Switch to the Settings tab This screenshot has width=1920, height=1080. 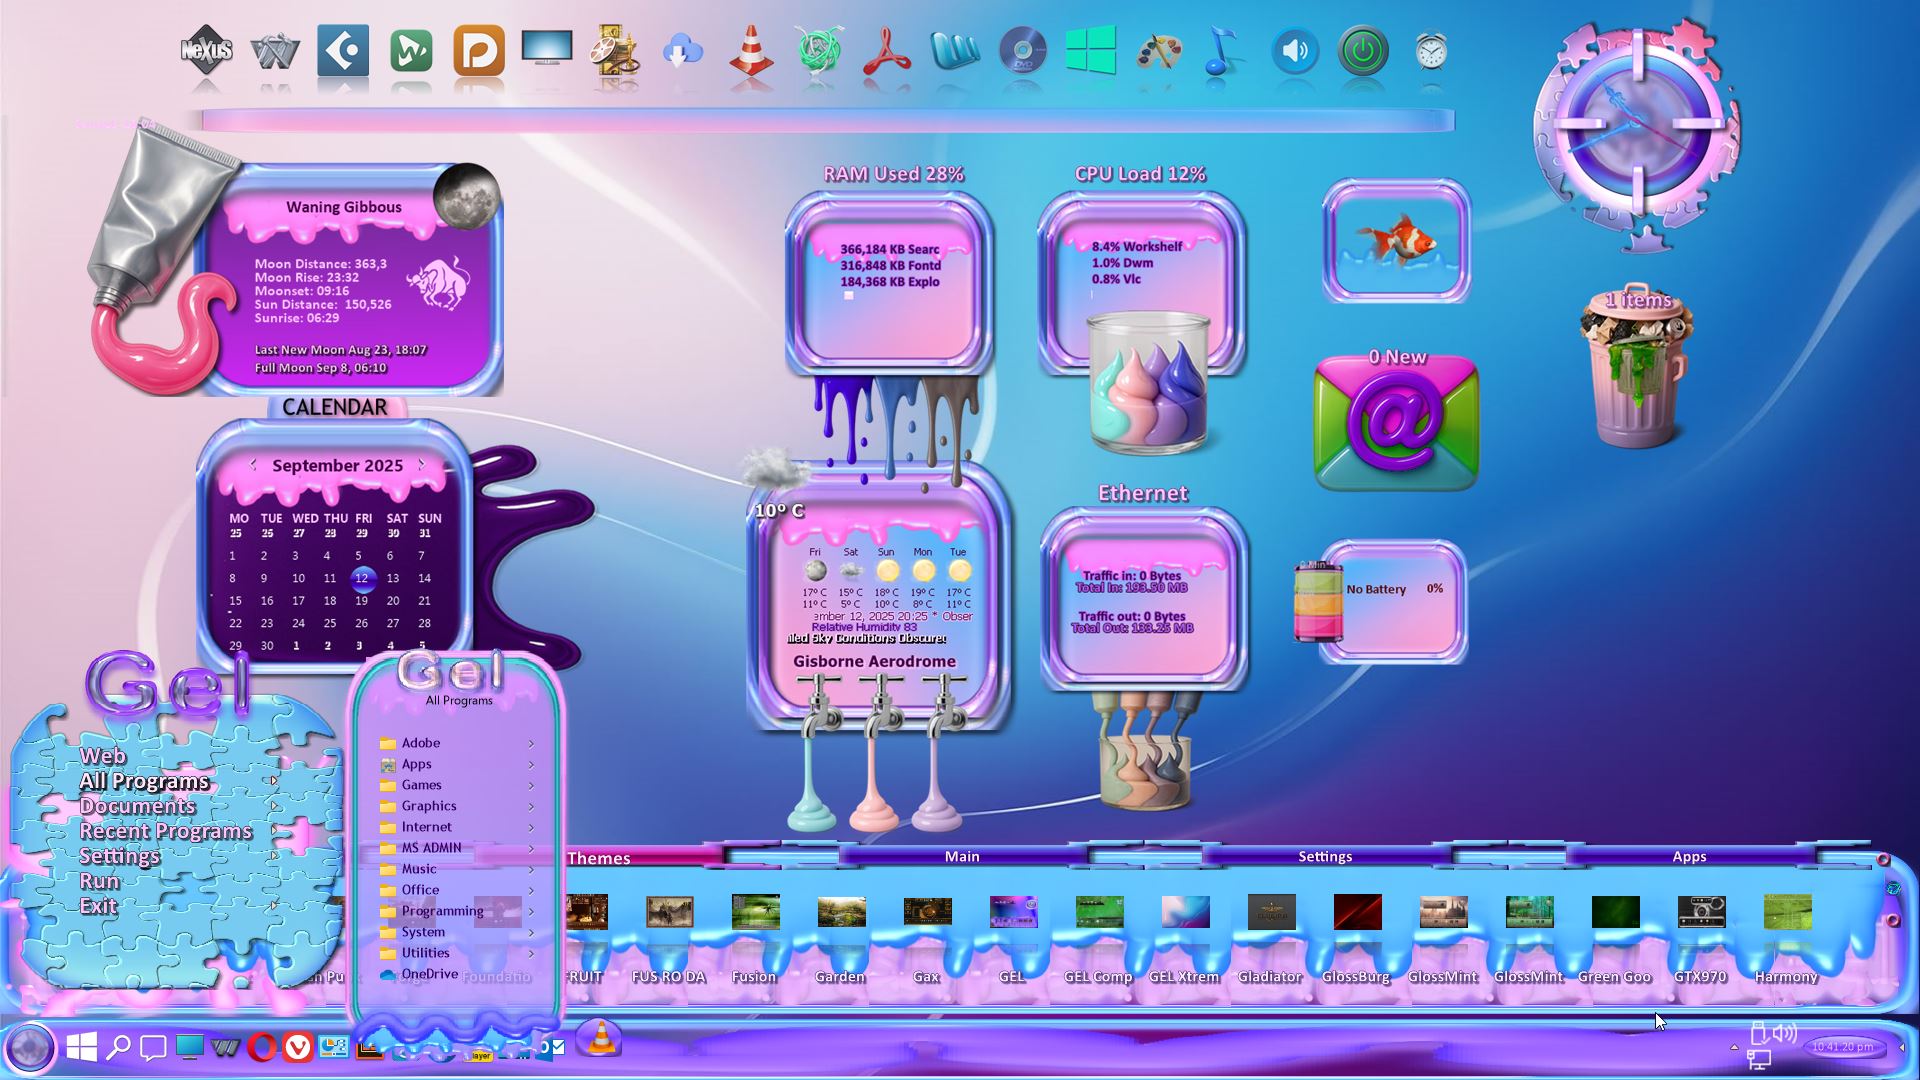[x=1324, y=856]
